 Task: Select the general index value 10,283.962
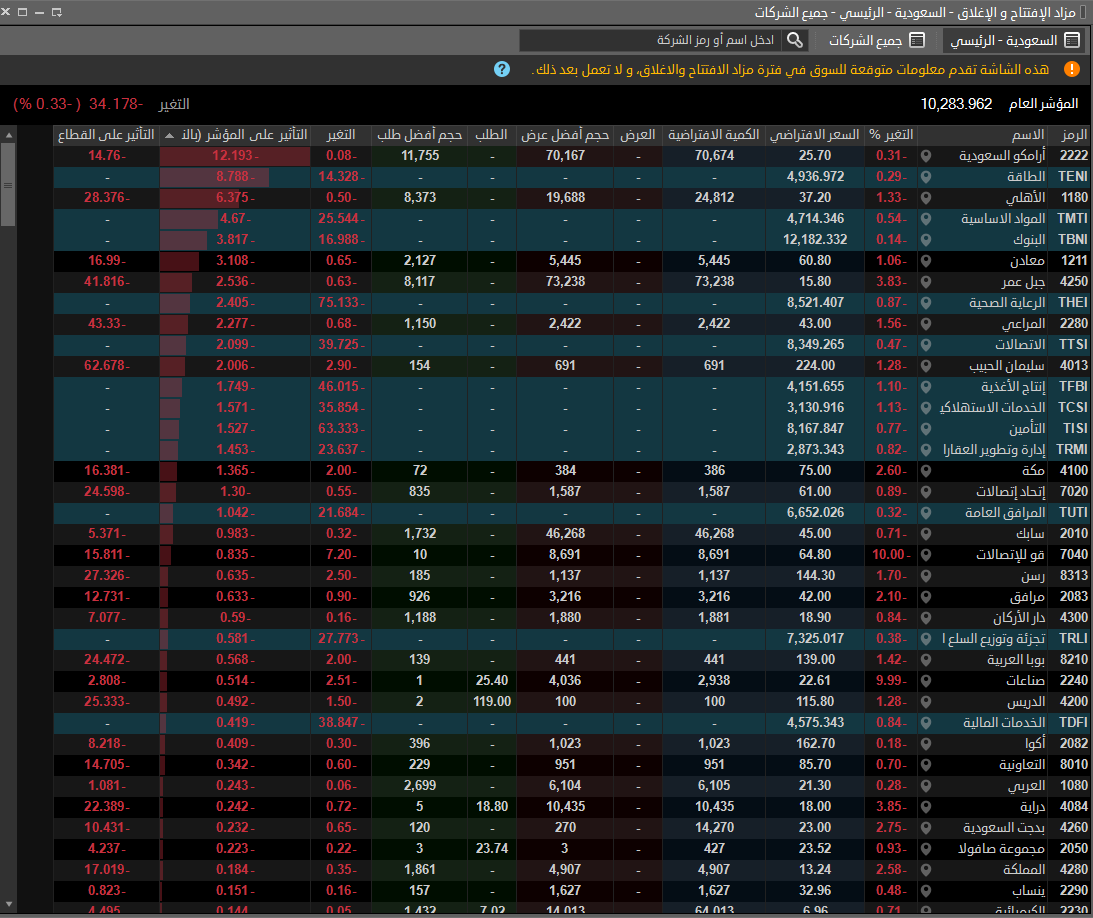(x=956, y=104)
